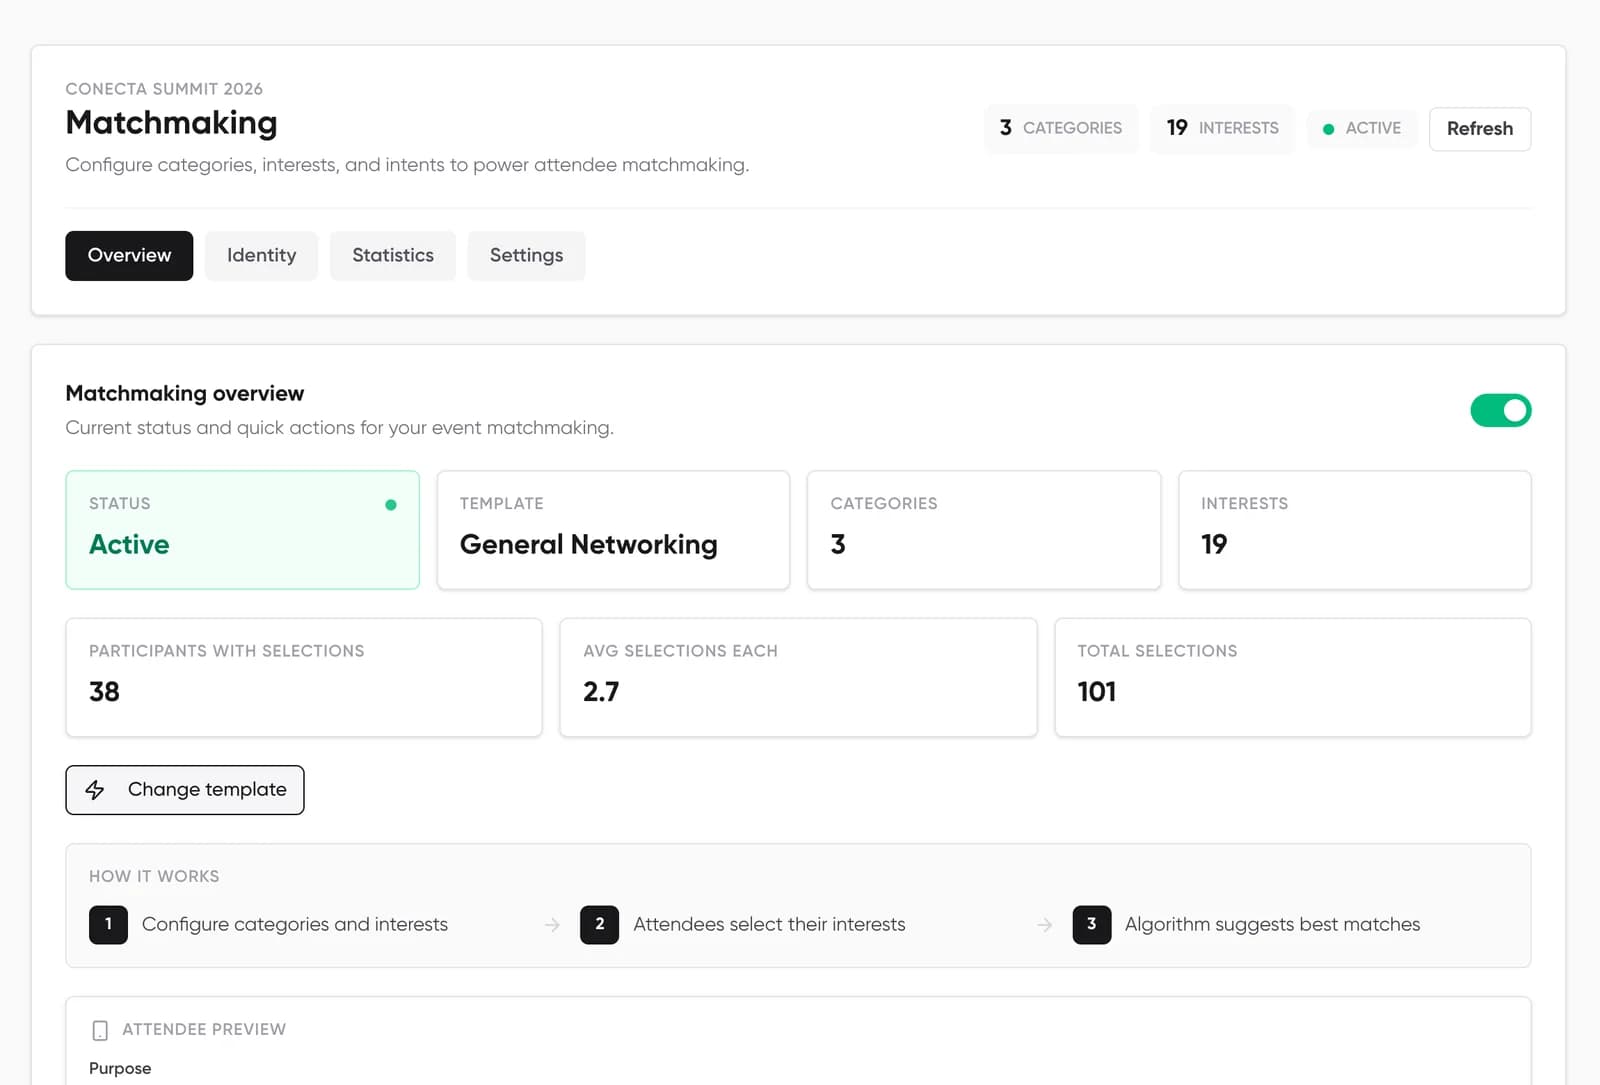This screenshot has width=1600, height=1085.
Task: Click the text Algorithm suggests best matches
Action: [1272, 925]
